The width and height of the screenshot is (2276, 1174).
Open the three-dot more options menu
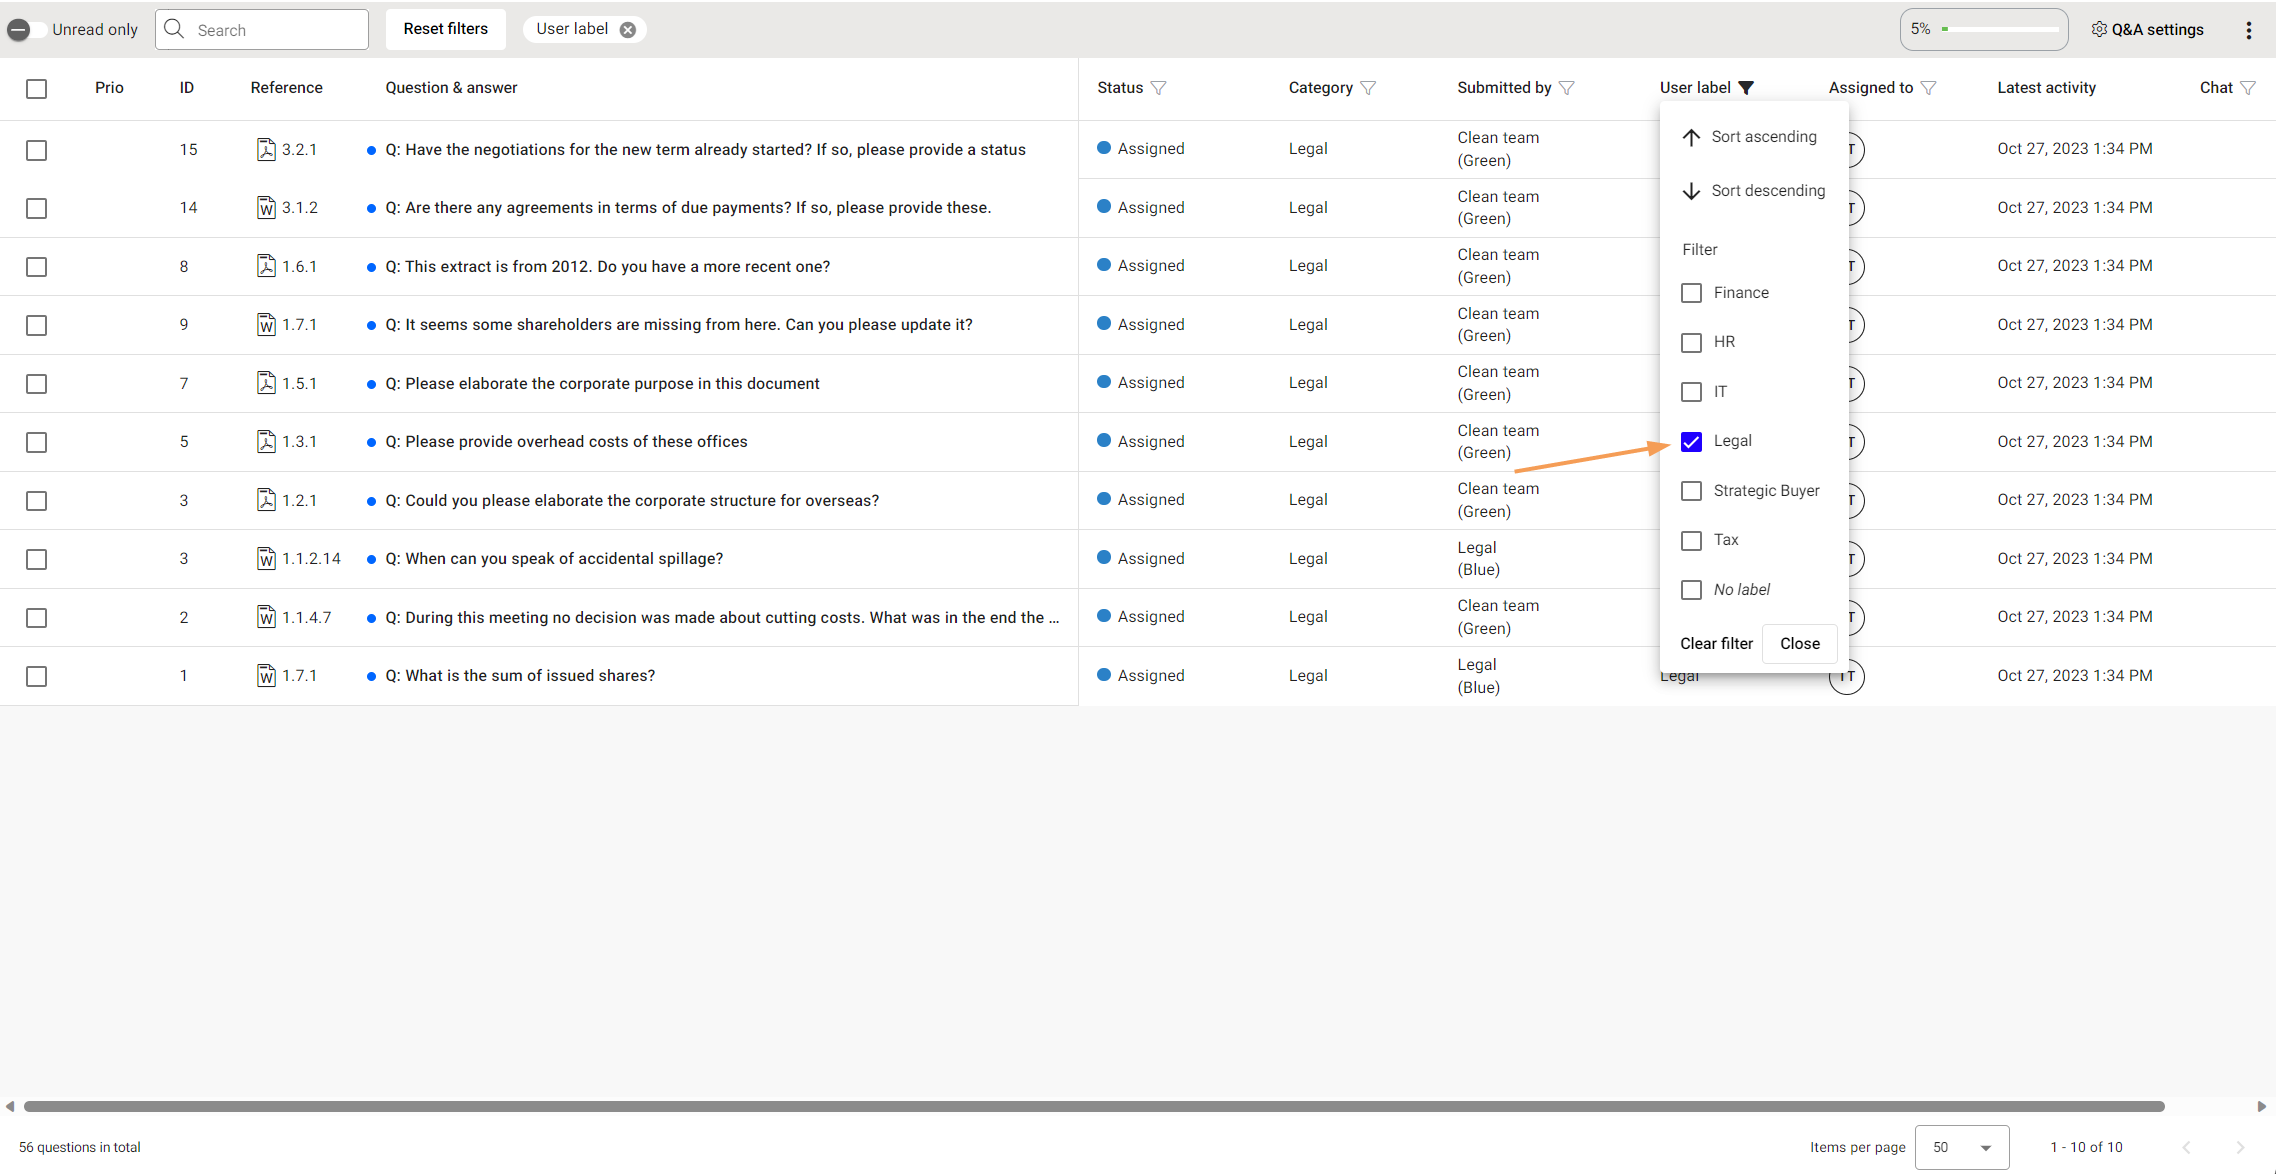point(2249,30)
